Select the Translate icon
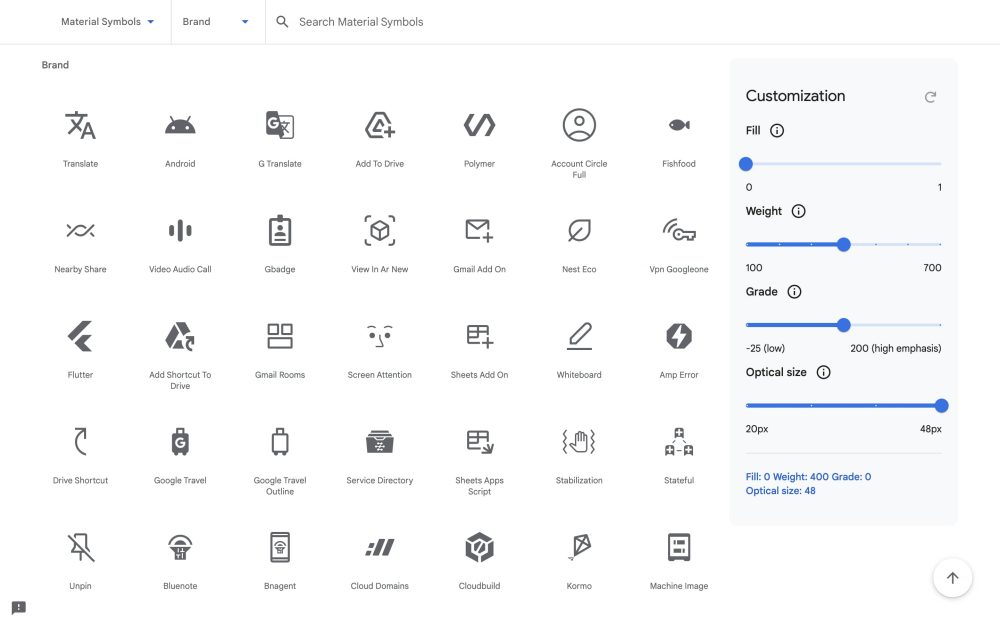1000x625 pixels. tap(80, 126)
